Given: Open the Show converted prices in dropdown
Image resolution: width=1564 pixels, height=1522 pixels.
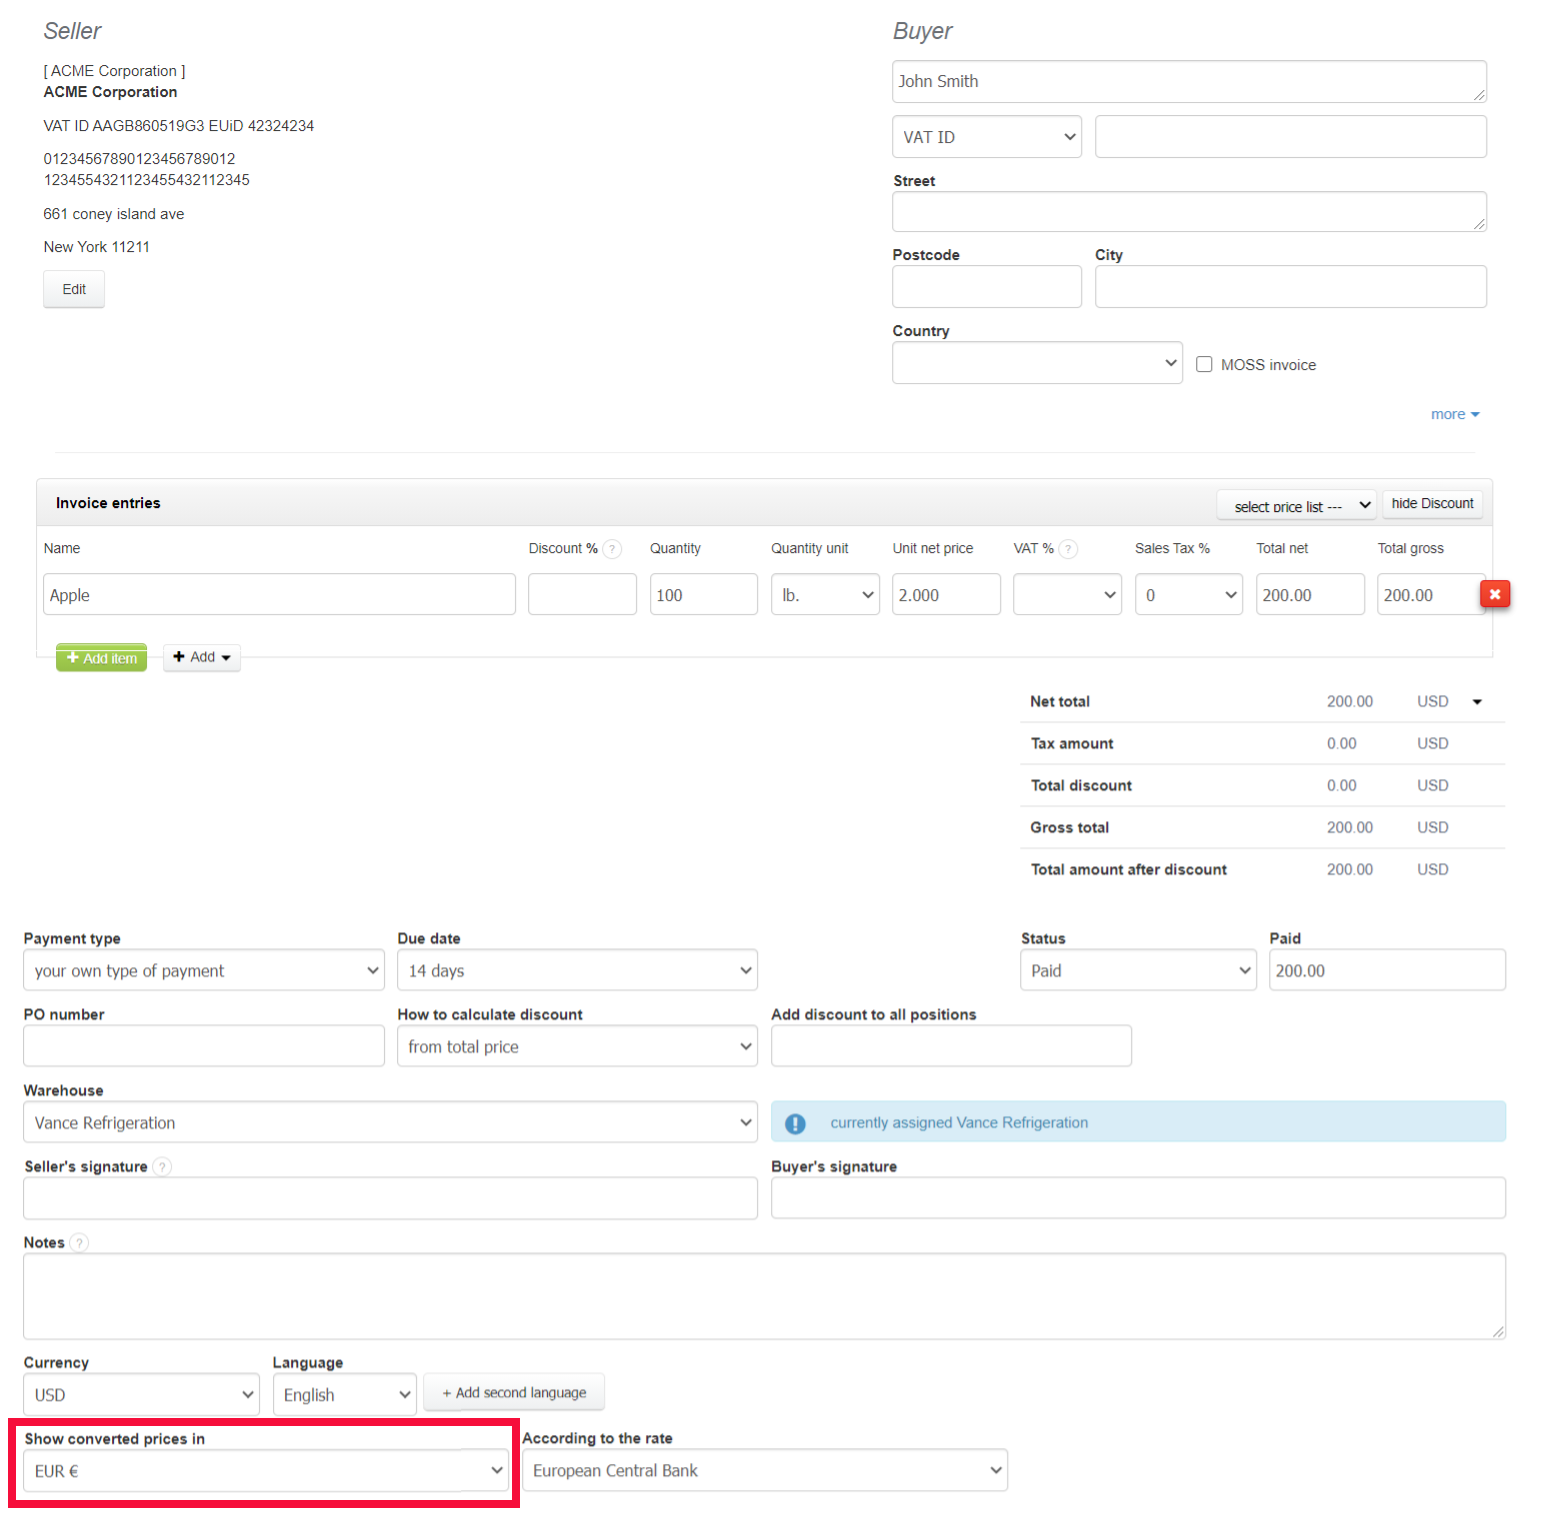Looking at the screenshot, I should coord(266,1471).
